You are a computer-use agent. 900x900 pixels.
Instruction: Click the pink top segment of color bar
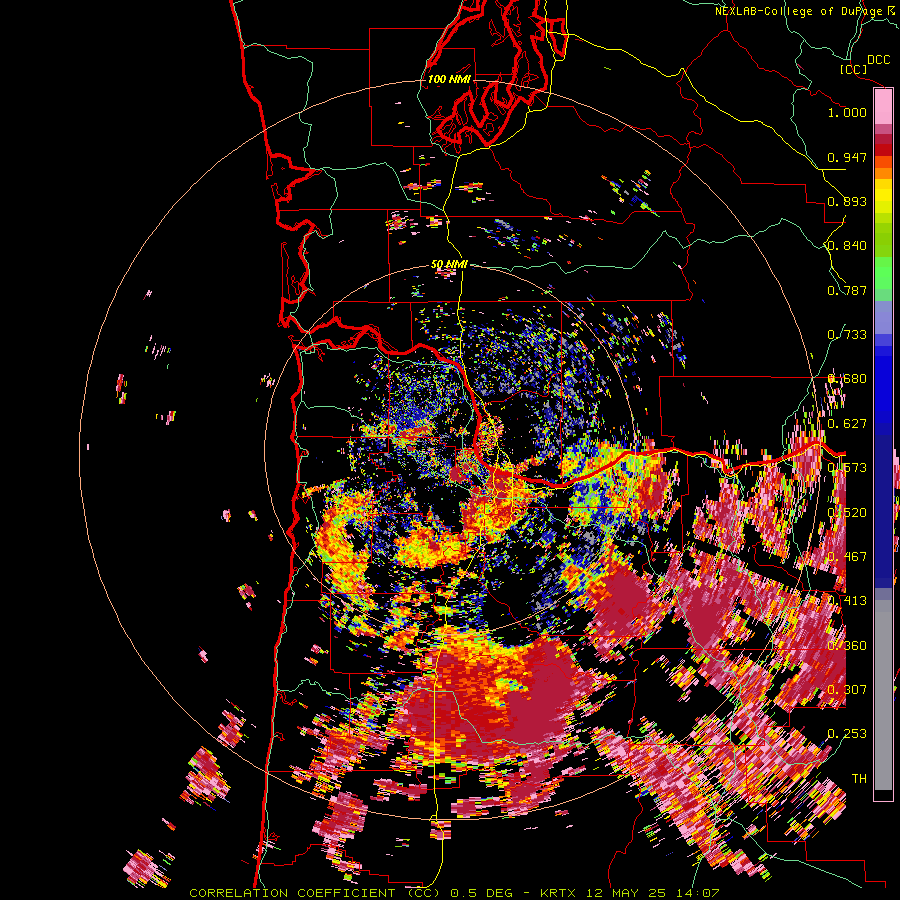click(x=883, y=106)
